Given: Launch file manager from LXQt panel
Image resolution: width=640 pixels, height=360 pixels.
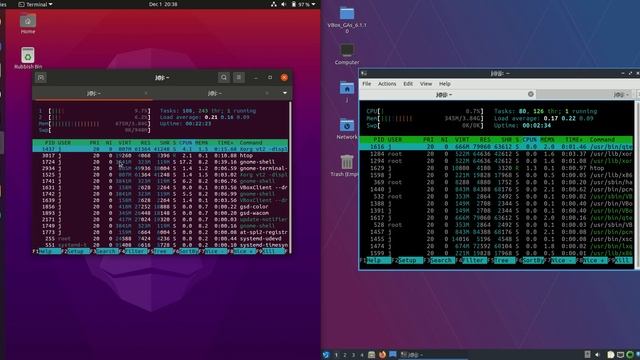Looking at the screenshot, I should pos(371,355).
